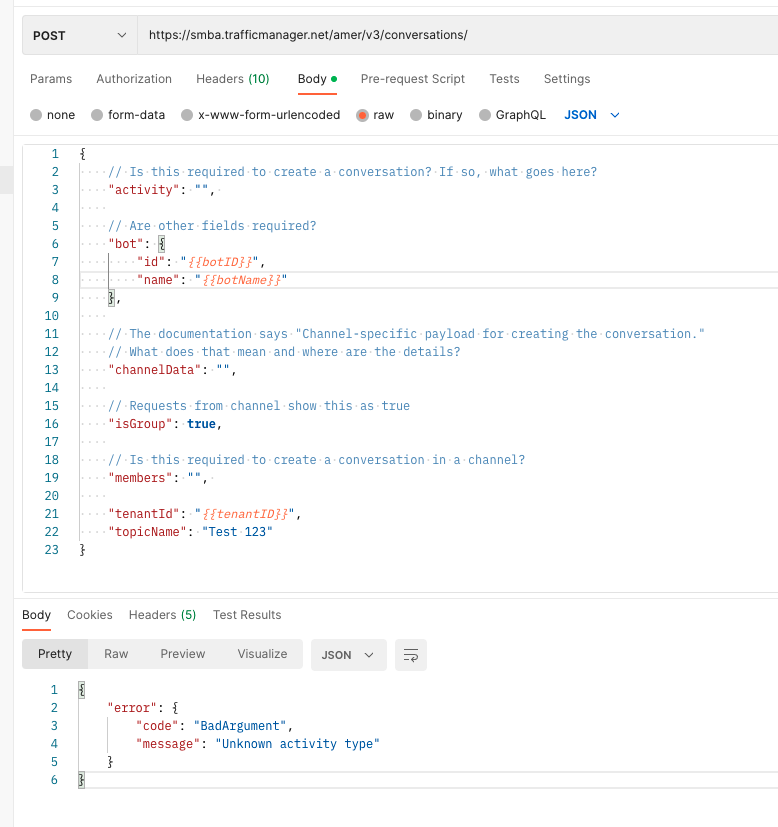
Task: Open the Visualize response view
Action: [262, 654]
